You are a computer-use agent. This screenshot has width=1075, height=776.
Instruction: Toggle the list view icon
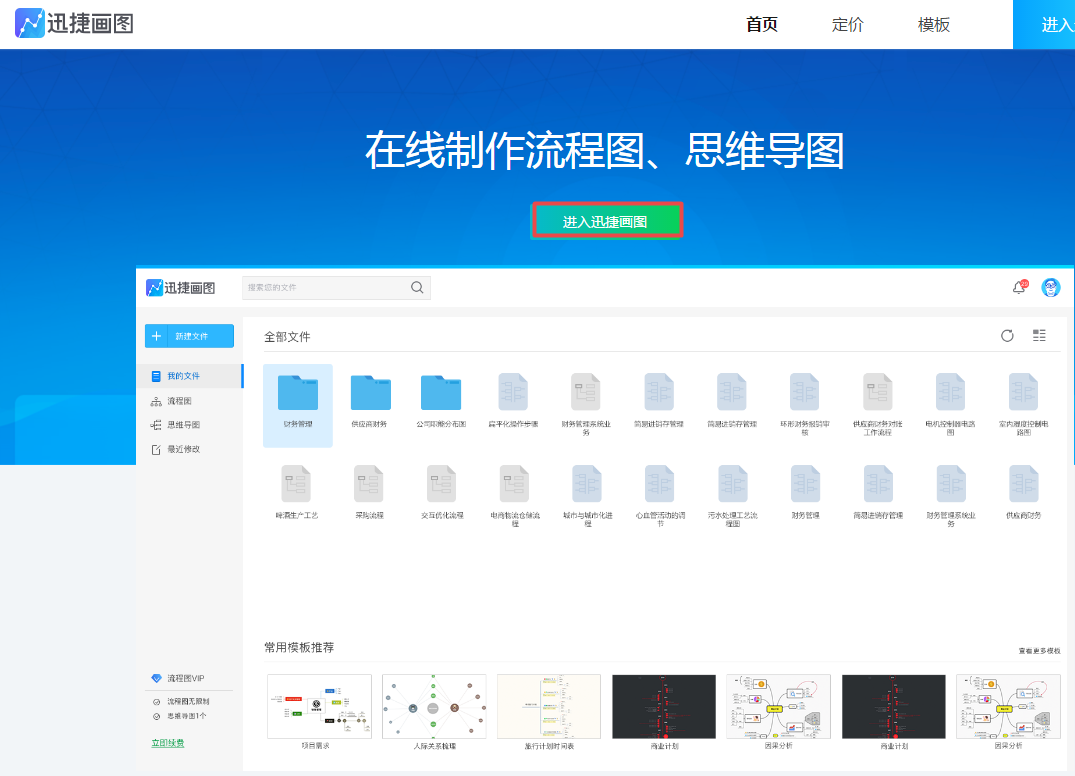click(x=1039, y=335)
